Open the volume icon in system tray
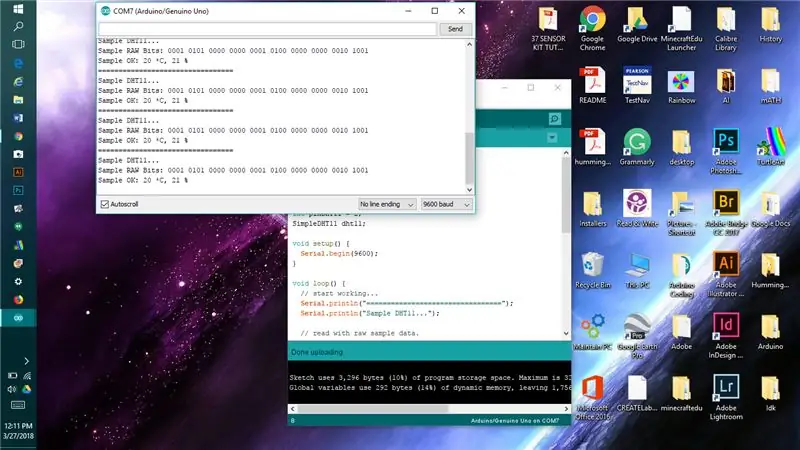Viewport: 800px width, 450px height. click(x=12, y=389)
